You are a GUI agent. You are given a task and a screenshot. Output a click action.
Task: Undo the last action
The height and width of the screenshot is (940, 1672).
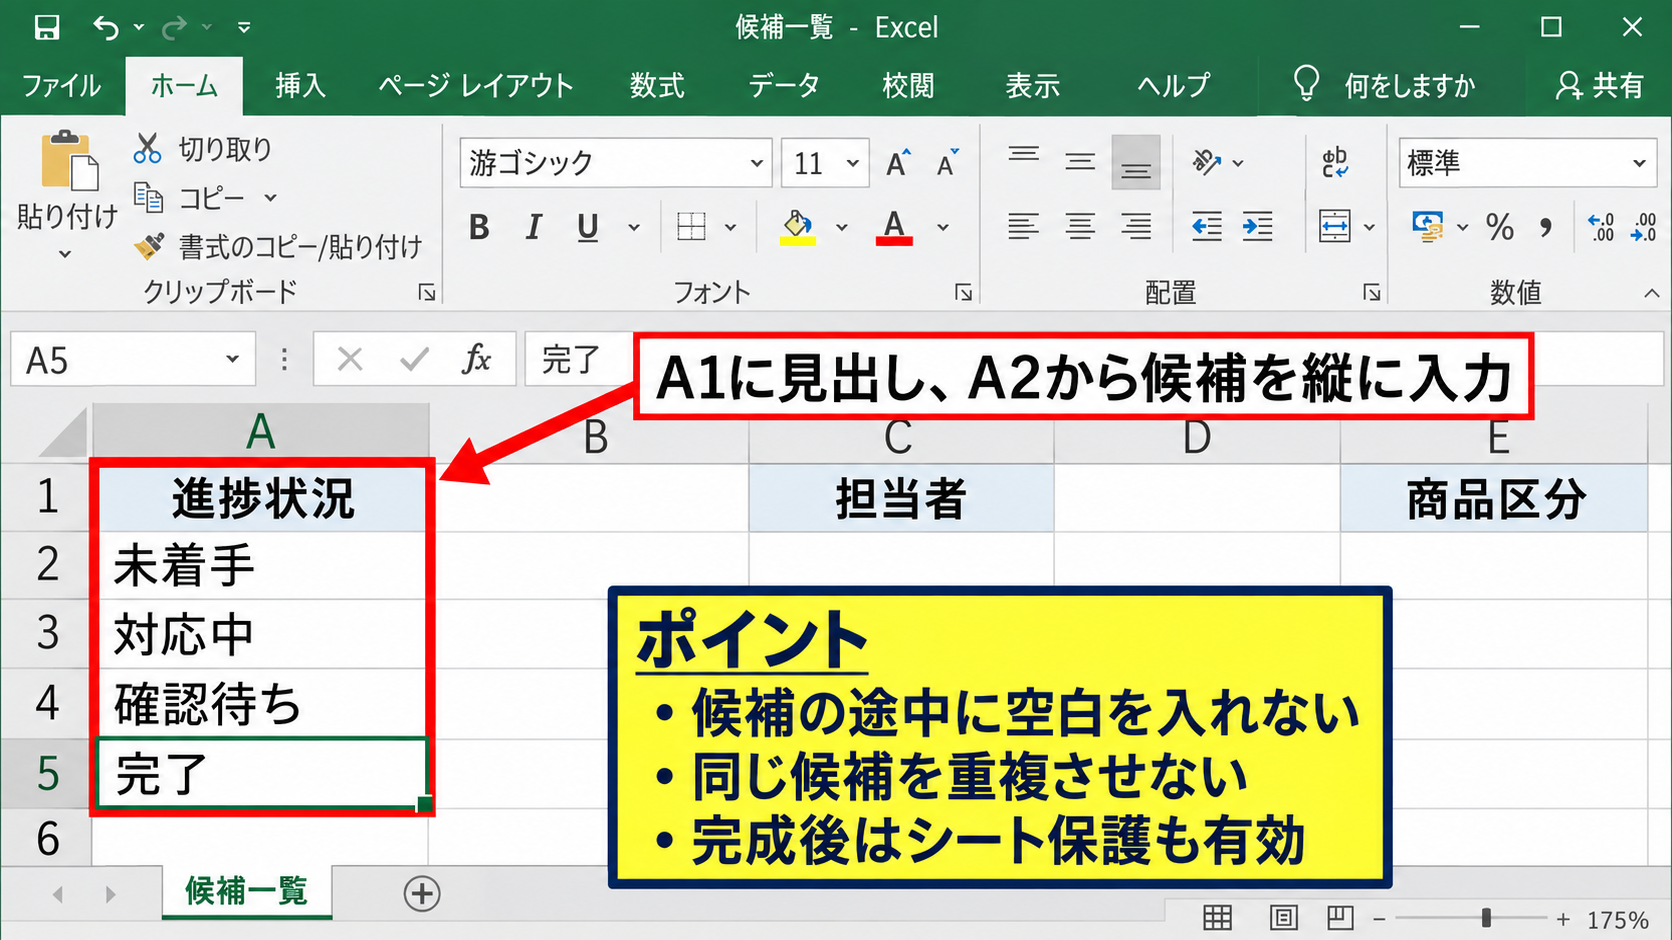[x=106, y=27]
